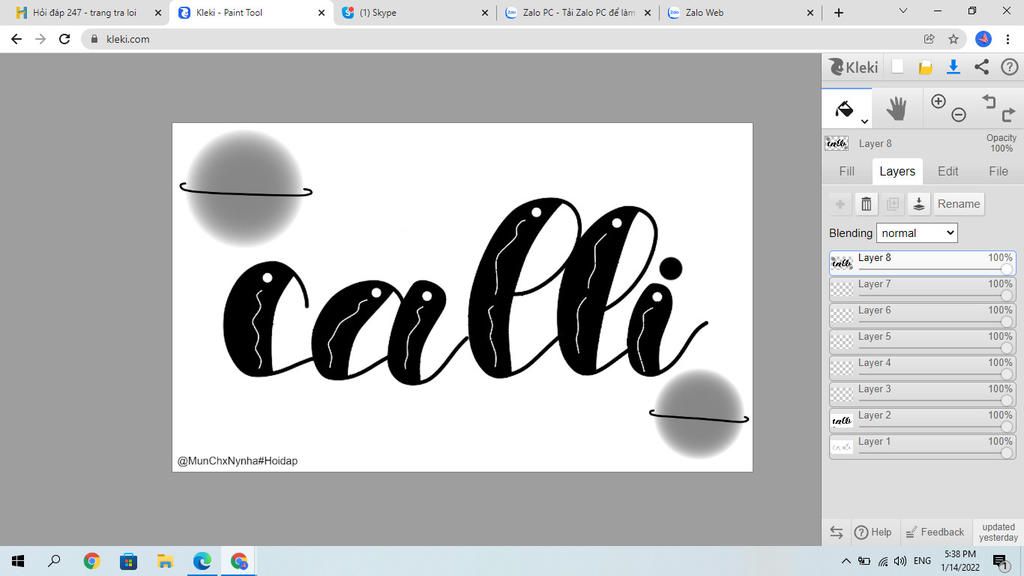Share the drawing

coord(981,67)
